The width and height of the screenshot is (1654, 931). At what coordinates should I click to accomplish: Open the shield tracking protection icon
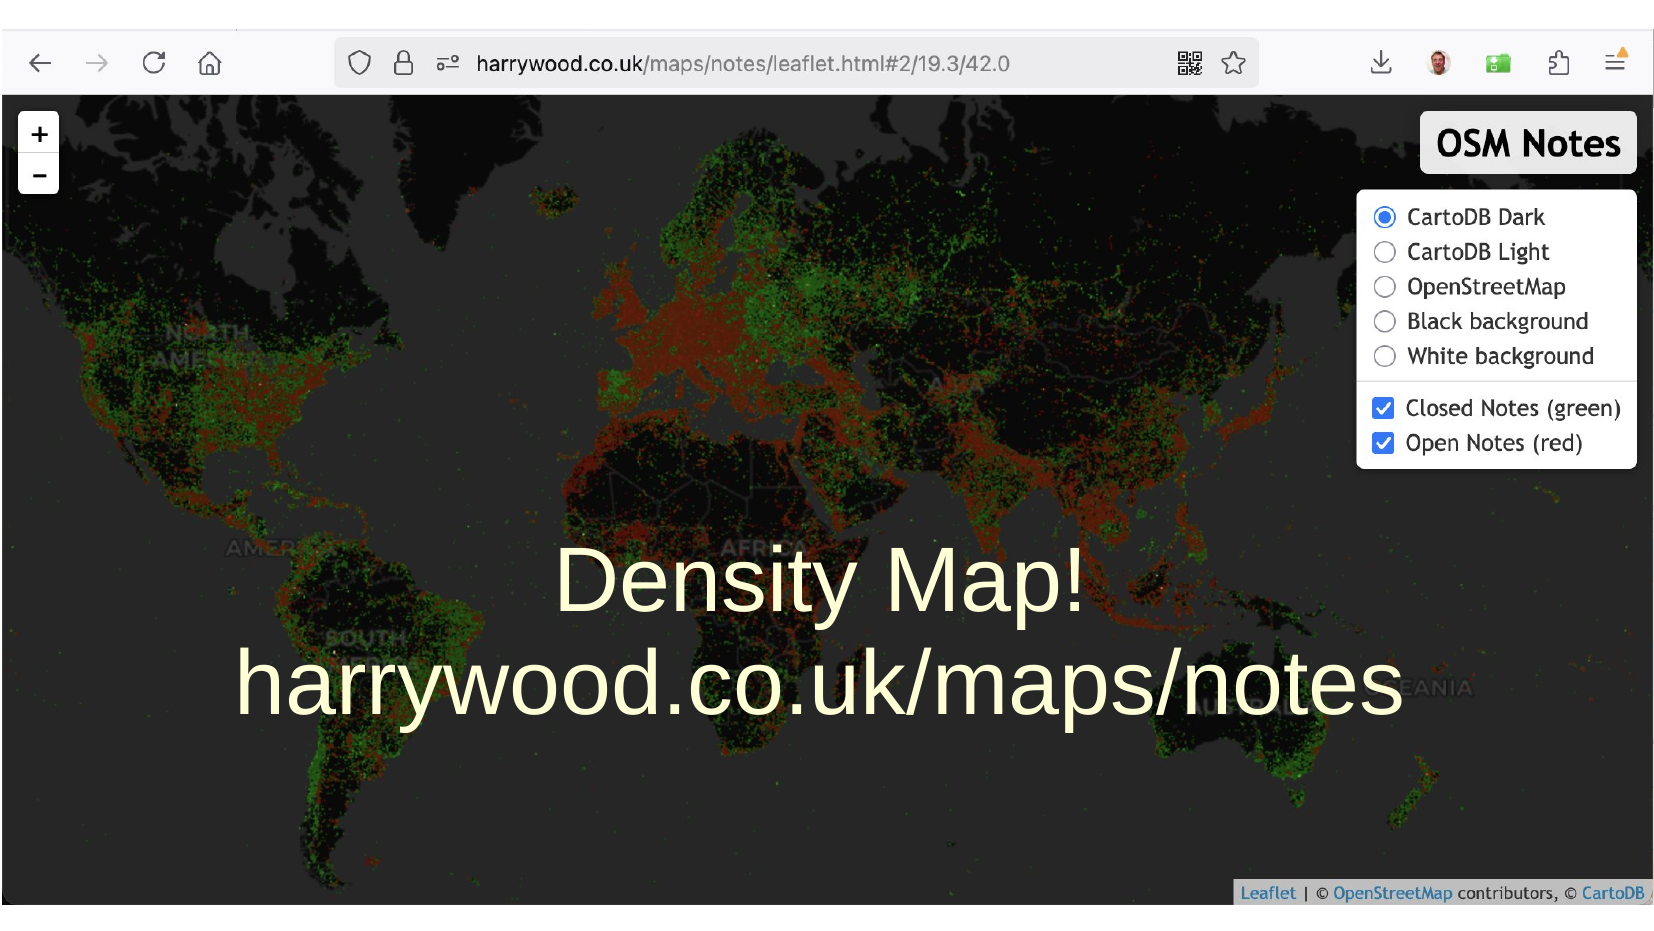(x=359, y=64)
